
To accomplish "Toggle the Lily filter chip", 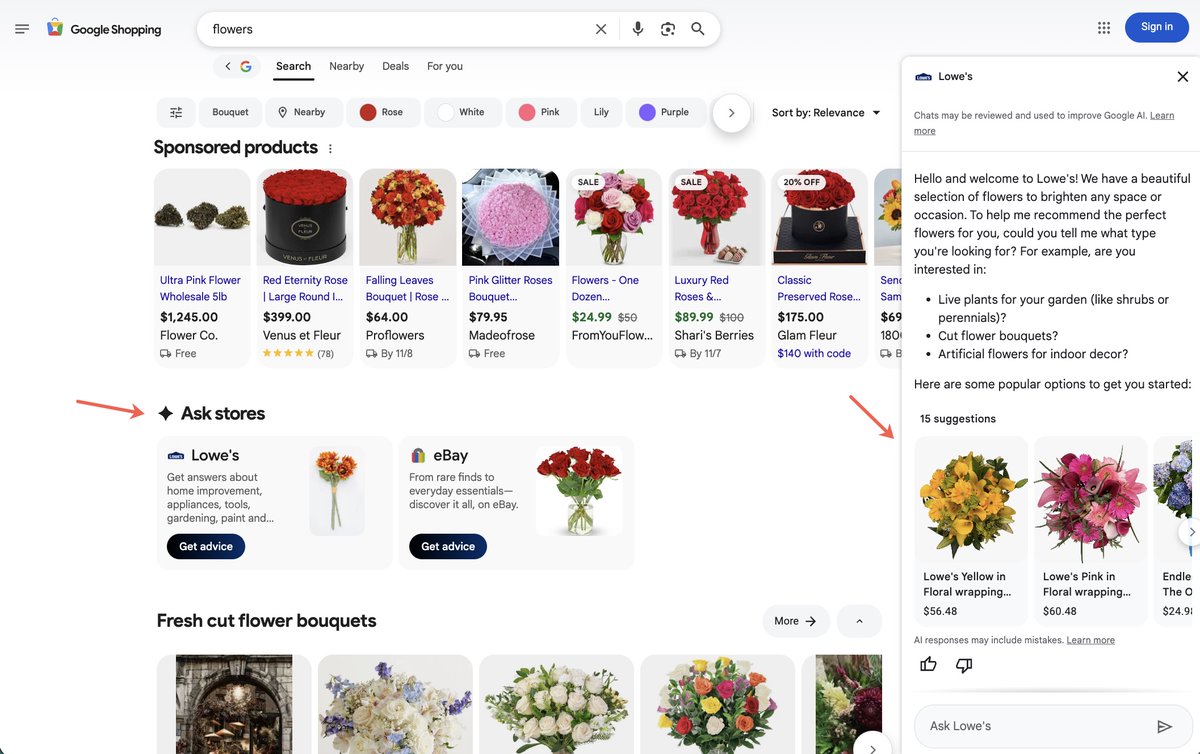I will click(x=601, y=112).
